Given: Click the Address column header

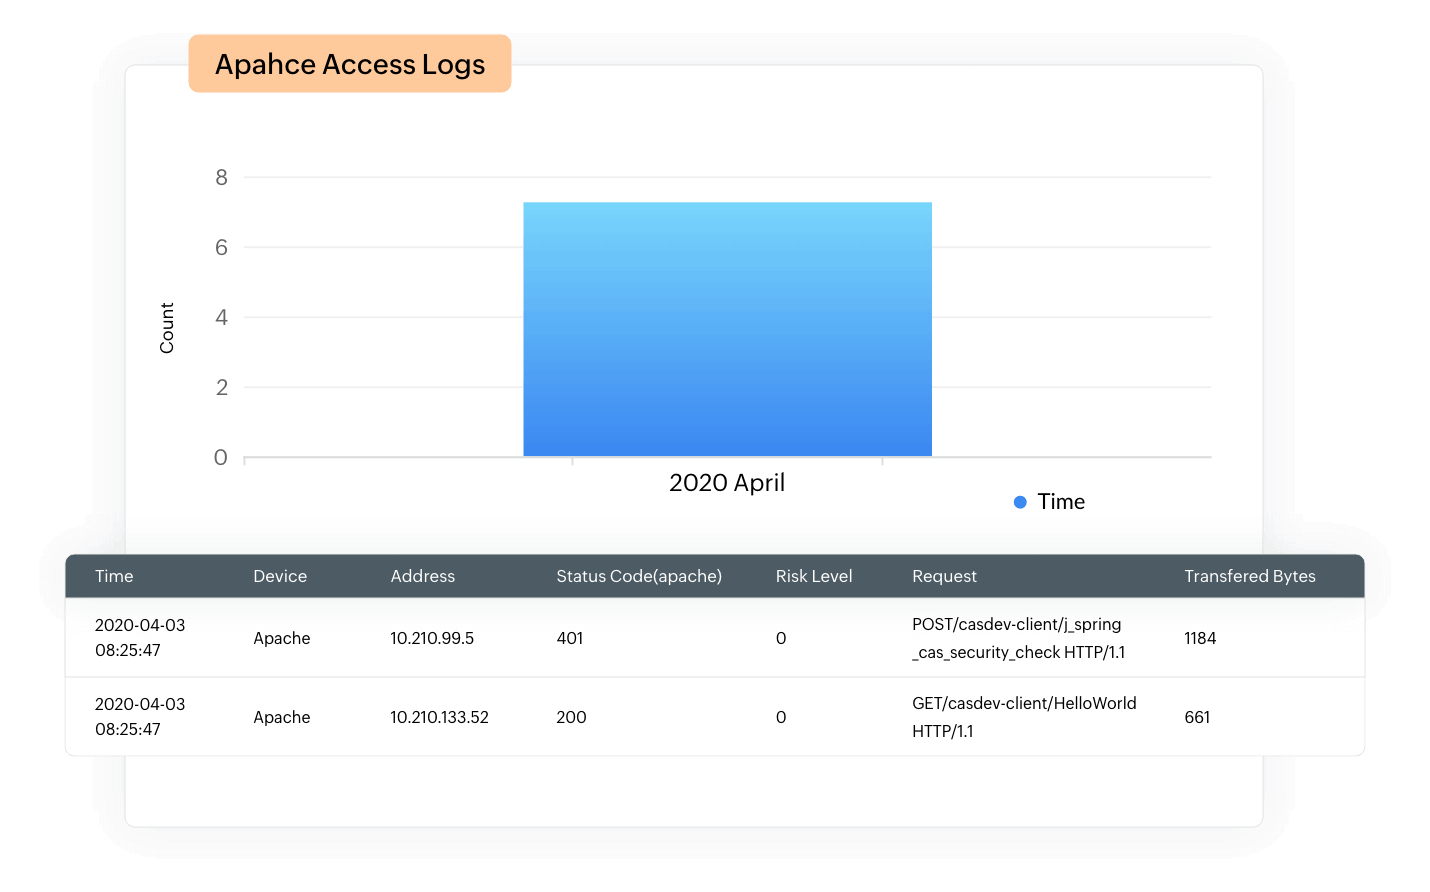Looking at the screenshot, I should pos(422,576).
